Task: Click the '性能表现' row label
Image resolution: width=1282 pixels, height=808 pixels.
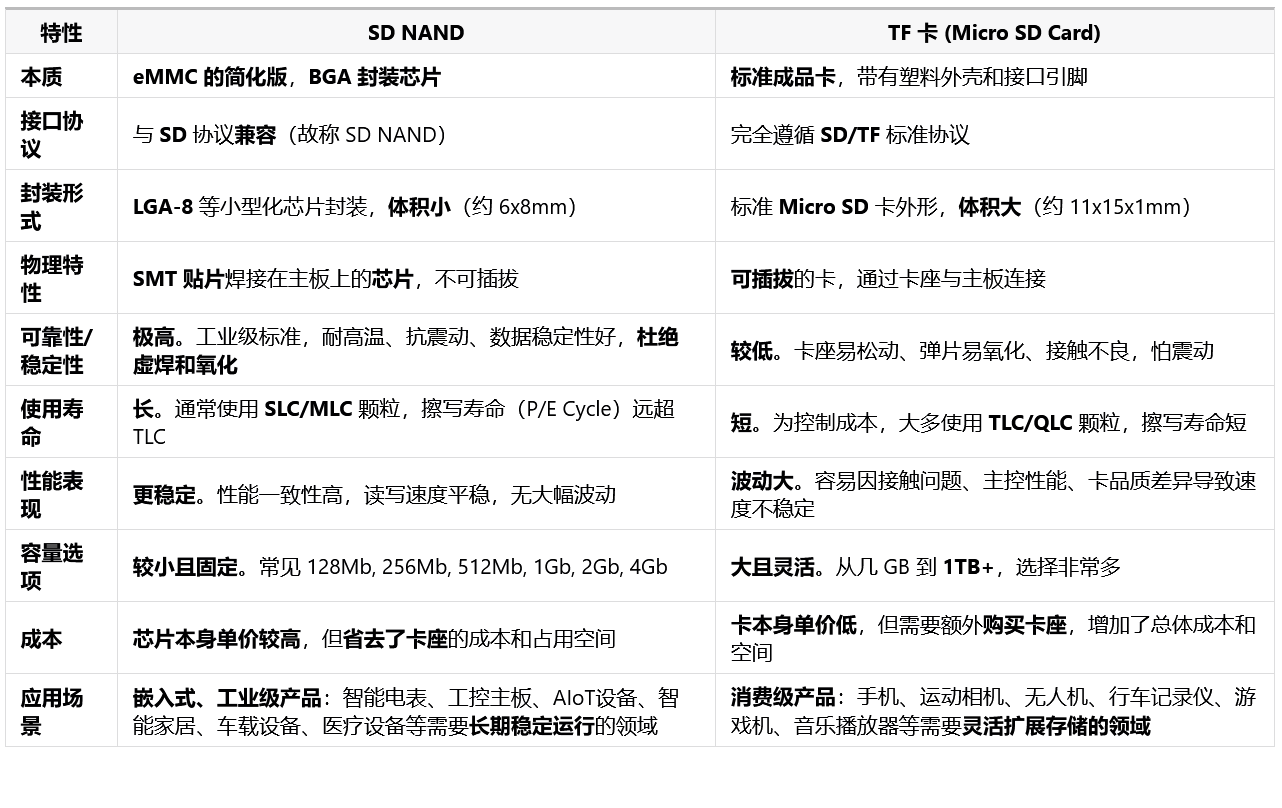Action: pyautogui.click(x=61, y=494)
